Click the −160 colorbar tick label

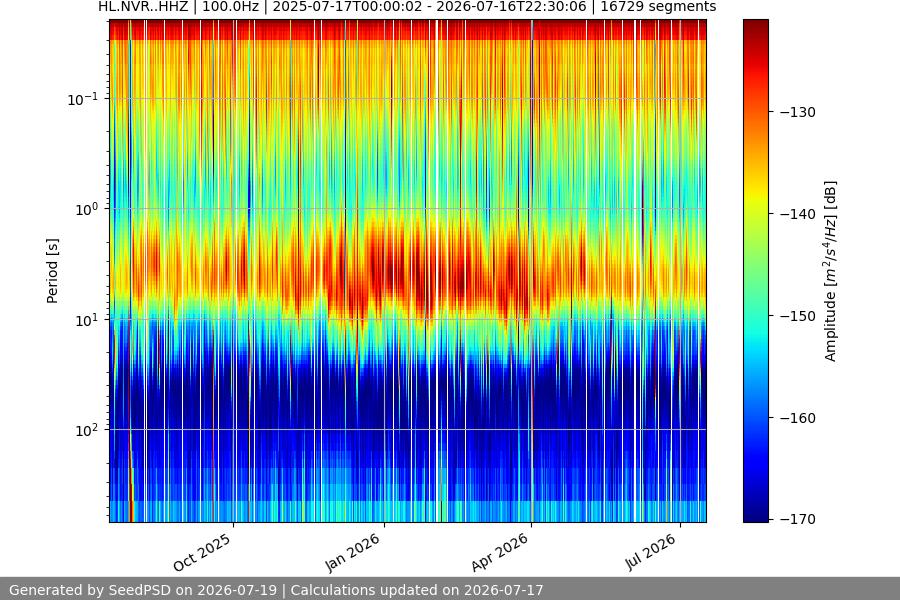(798, 419)
